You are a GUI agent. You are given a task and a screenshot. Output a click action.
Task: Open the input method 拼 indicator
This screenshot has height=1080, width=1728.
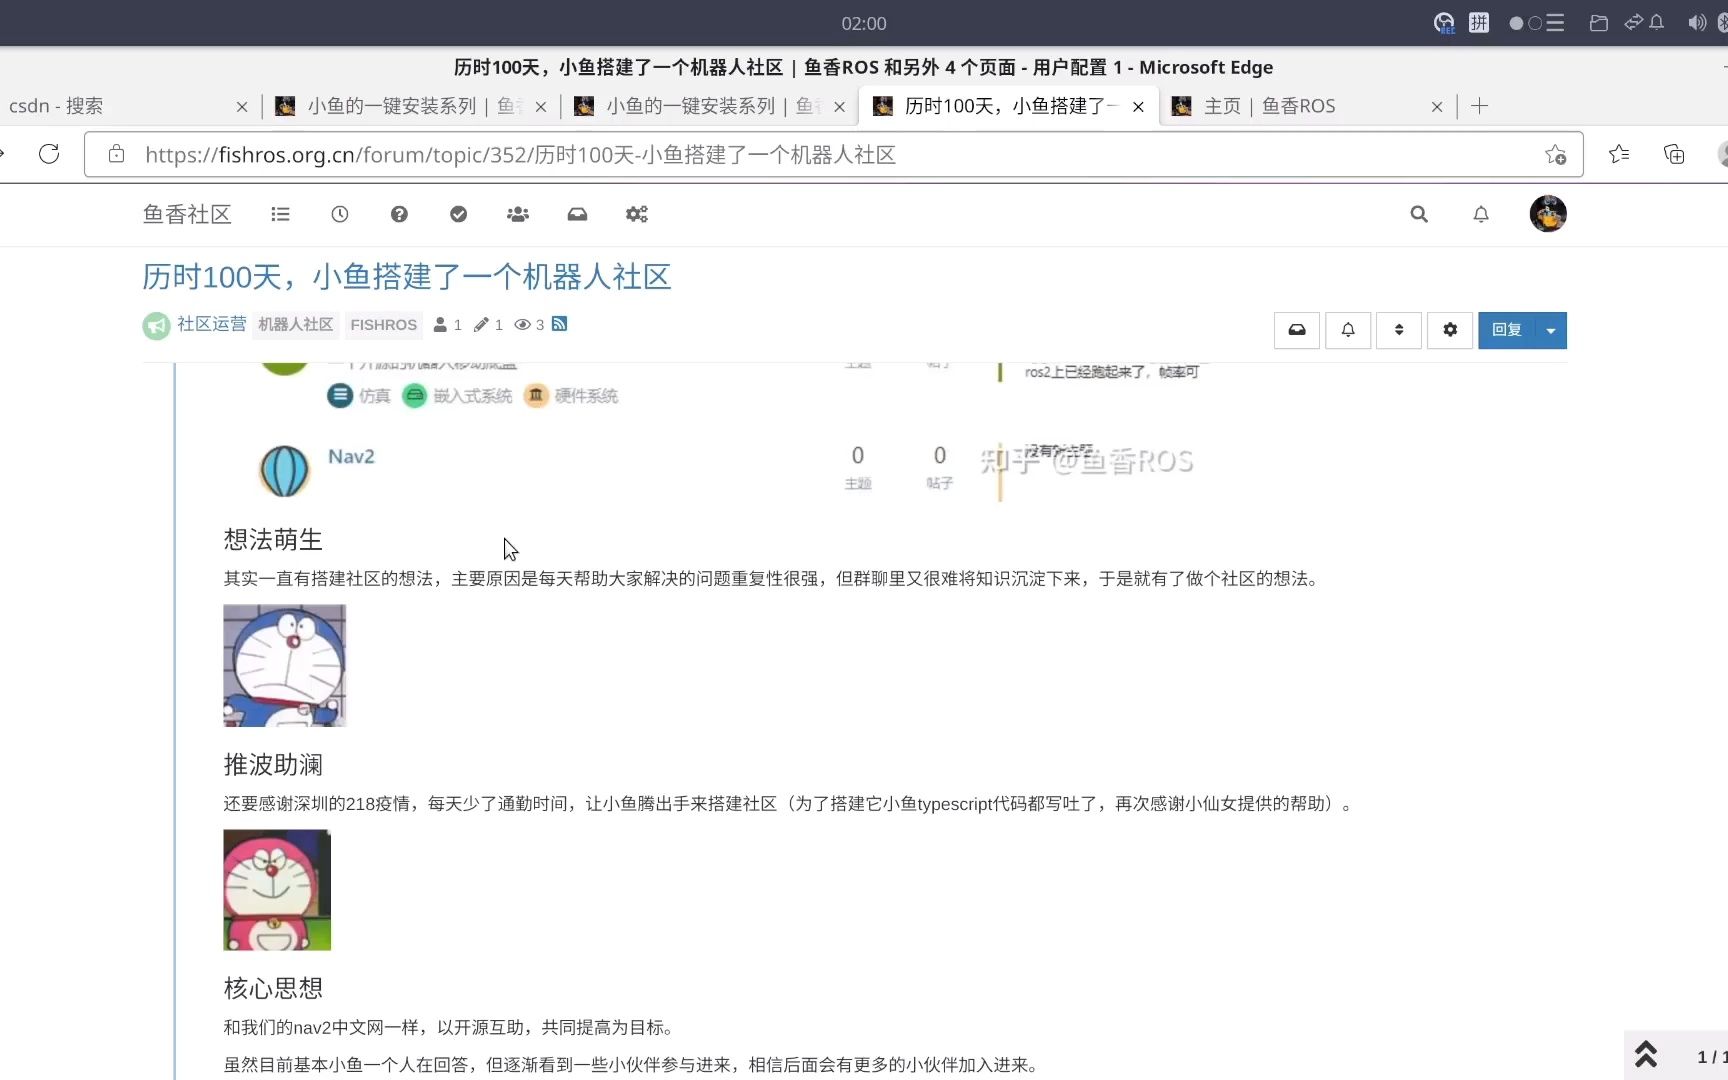pos(1479,23)
